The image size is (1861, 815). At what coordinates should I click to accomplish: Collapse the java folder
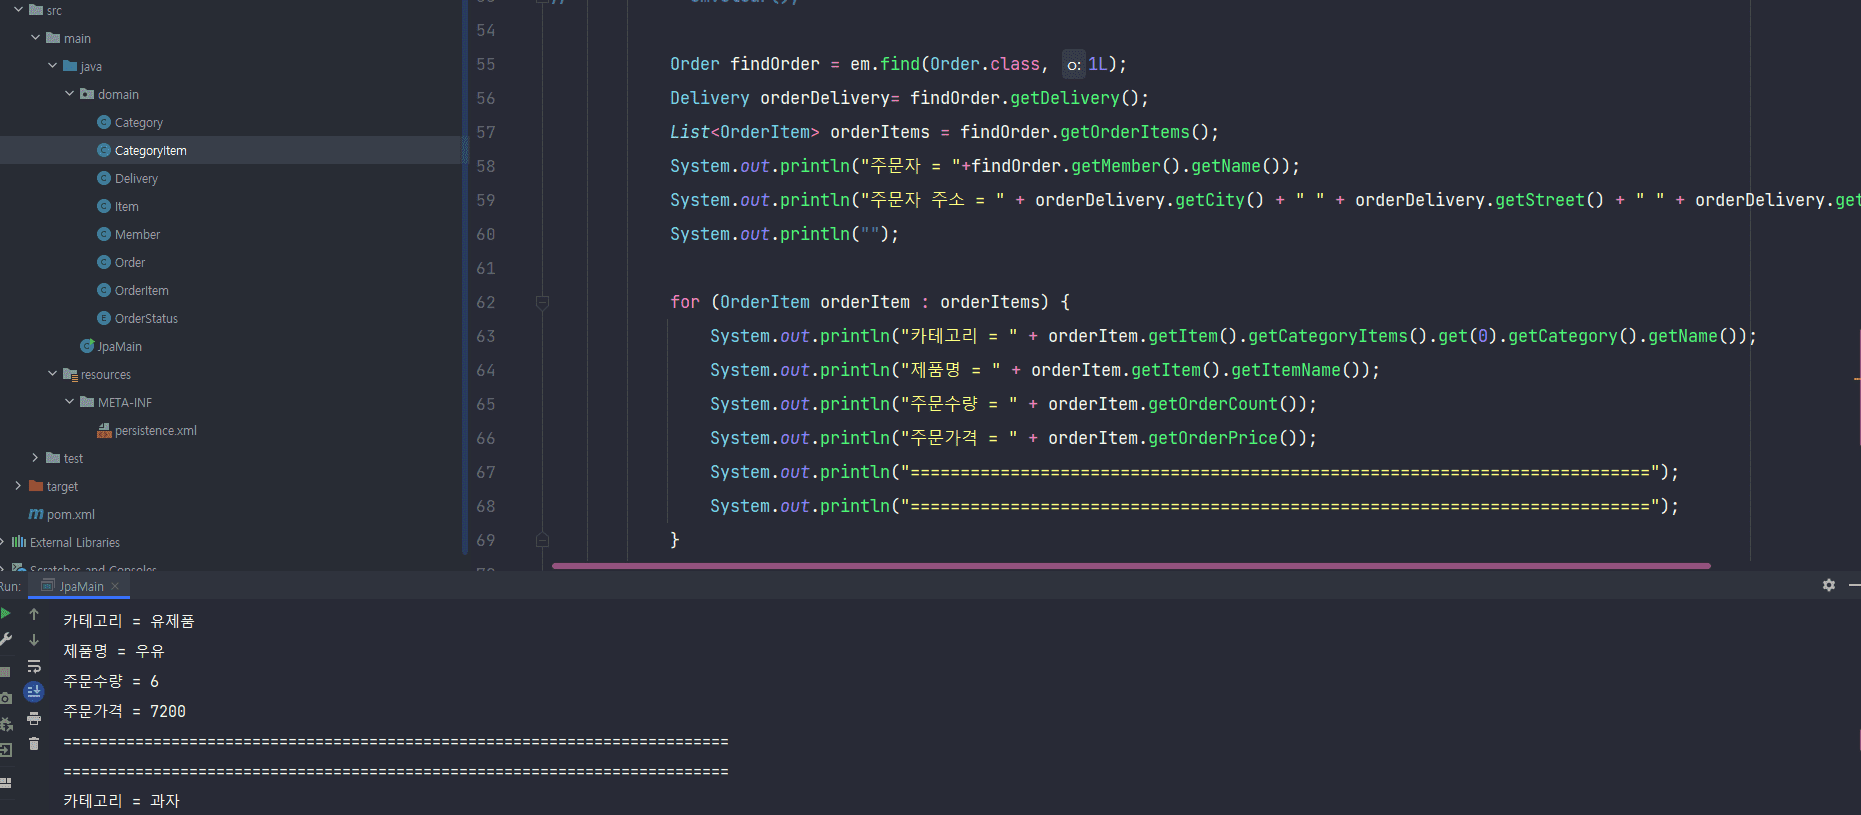[x=52, y=66]
